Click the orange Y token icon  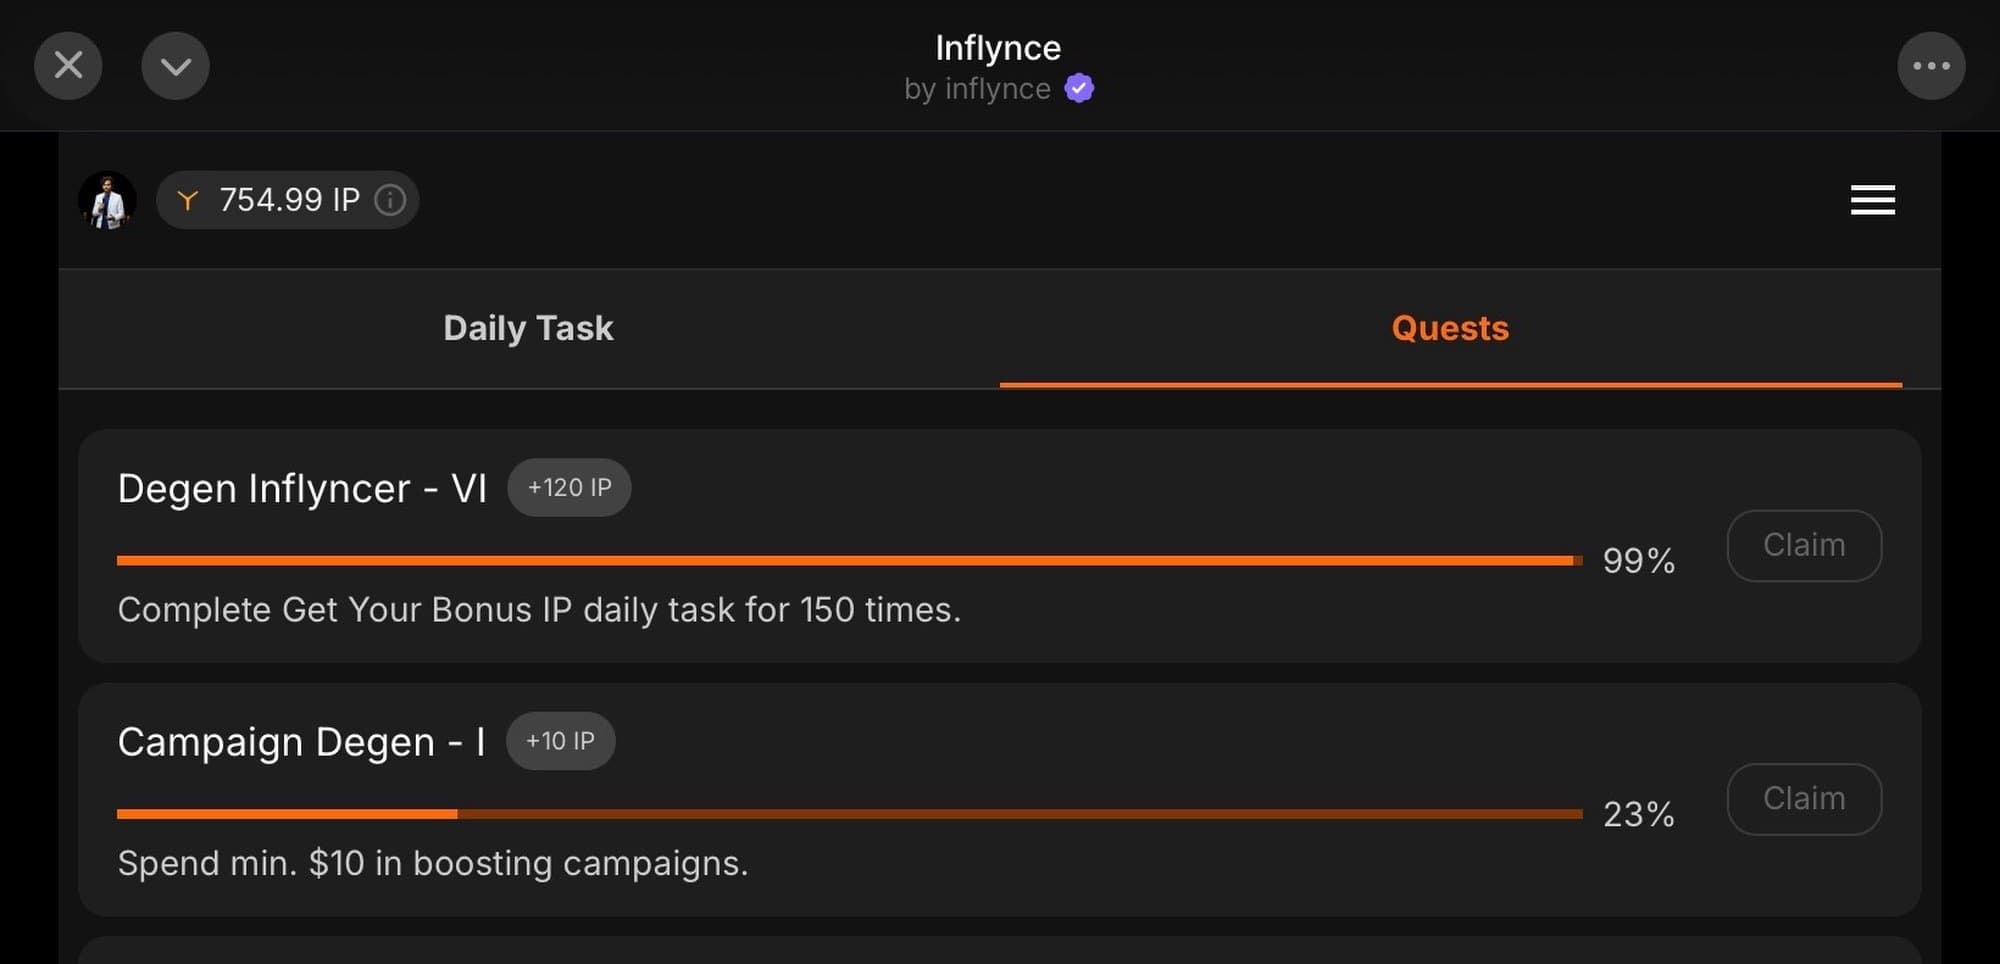click(x=187, y=200)
